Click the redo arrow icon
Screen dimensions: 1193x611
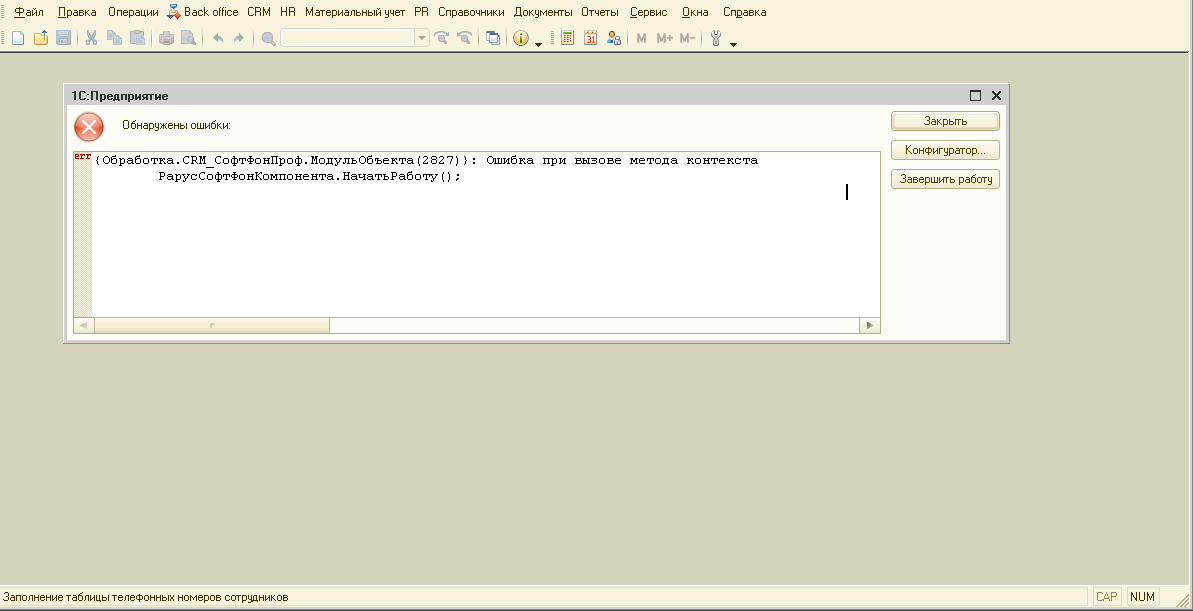239,38
